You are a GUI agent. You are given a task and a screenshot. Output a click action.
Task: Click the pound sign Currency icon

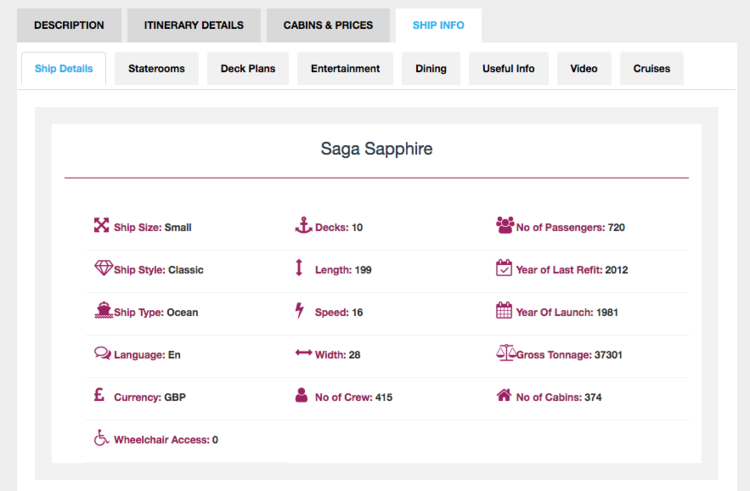click(x=99, y=395)
